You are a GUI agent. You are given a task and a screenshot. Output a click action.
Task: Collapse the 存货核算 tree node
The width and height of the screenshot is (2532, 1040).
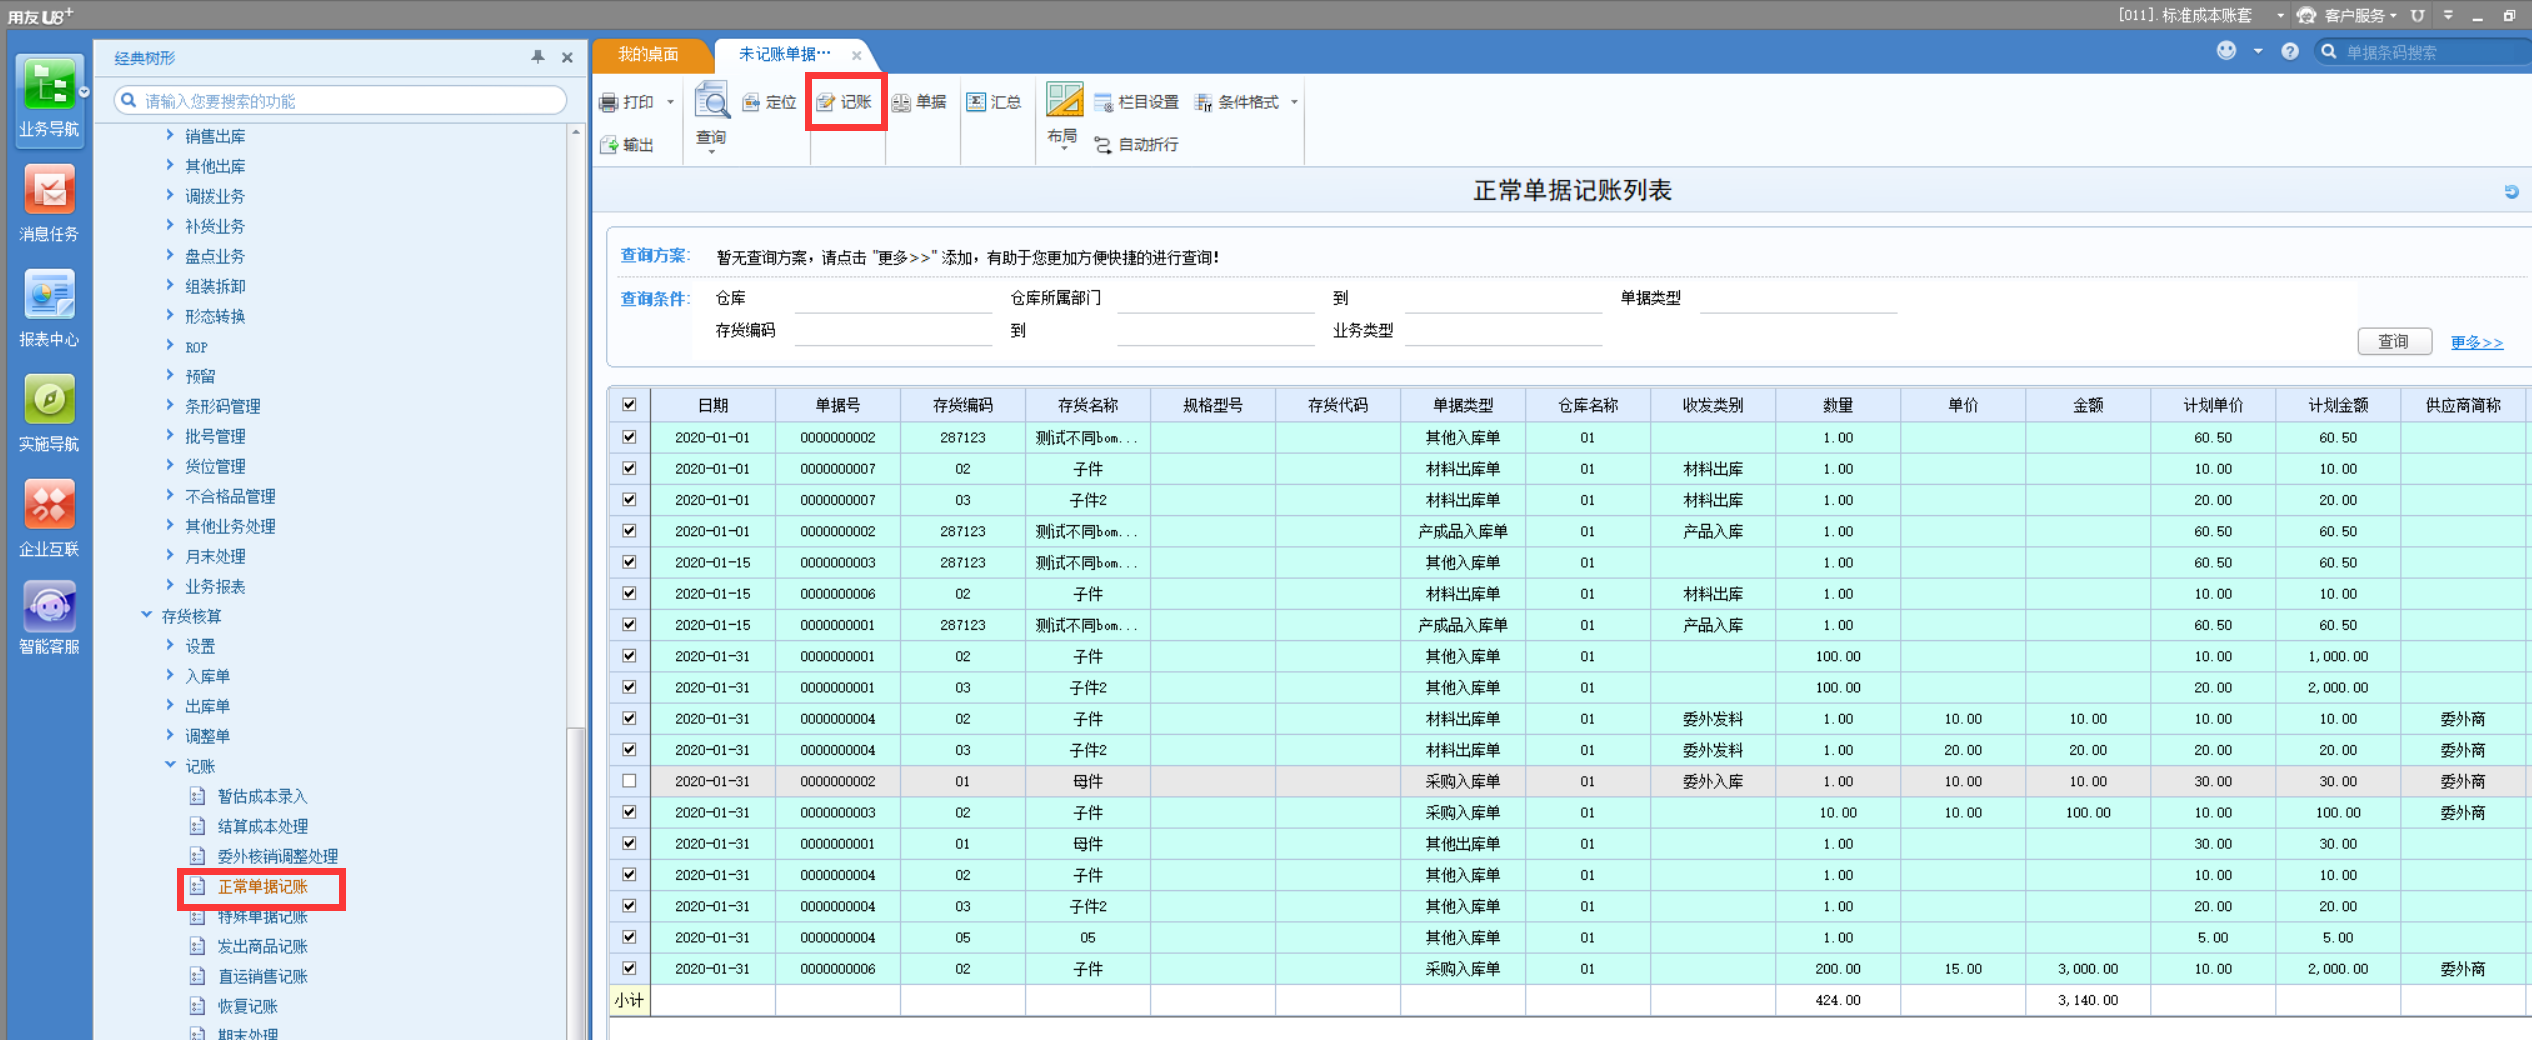click(146, 615)
